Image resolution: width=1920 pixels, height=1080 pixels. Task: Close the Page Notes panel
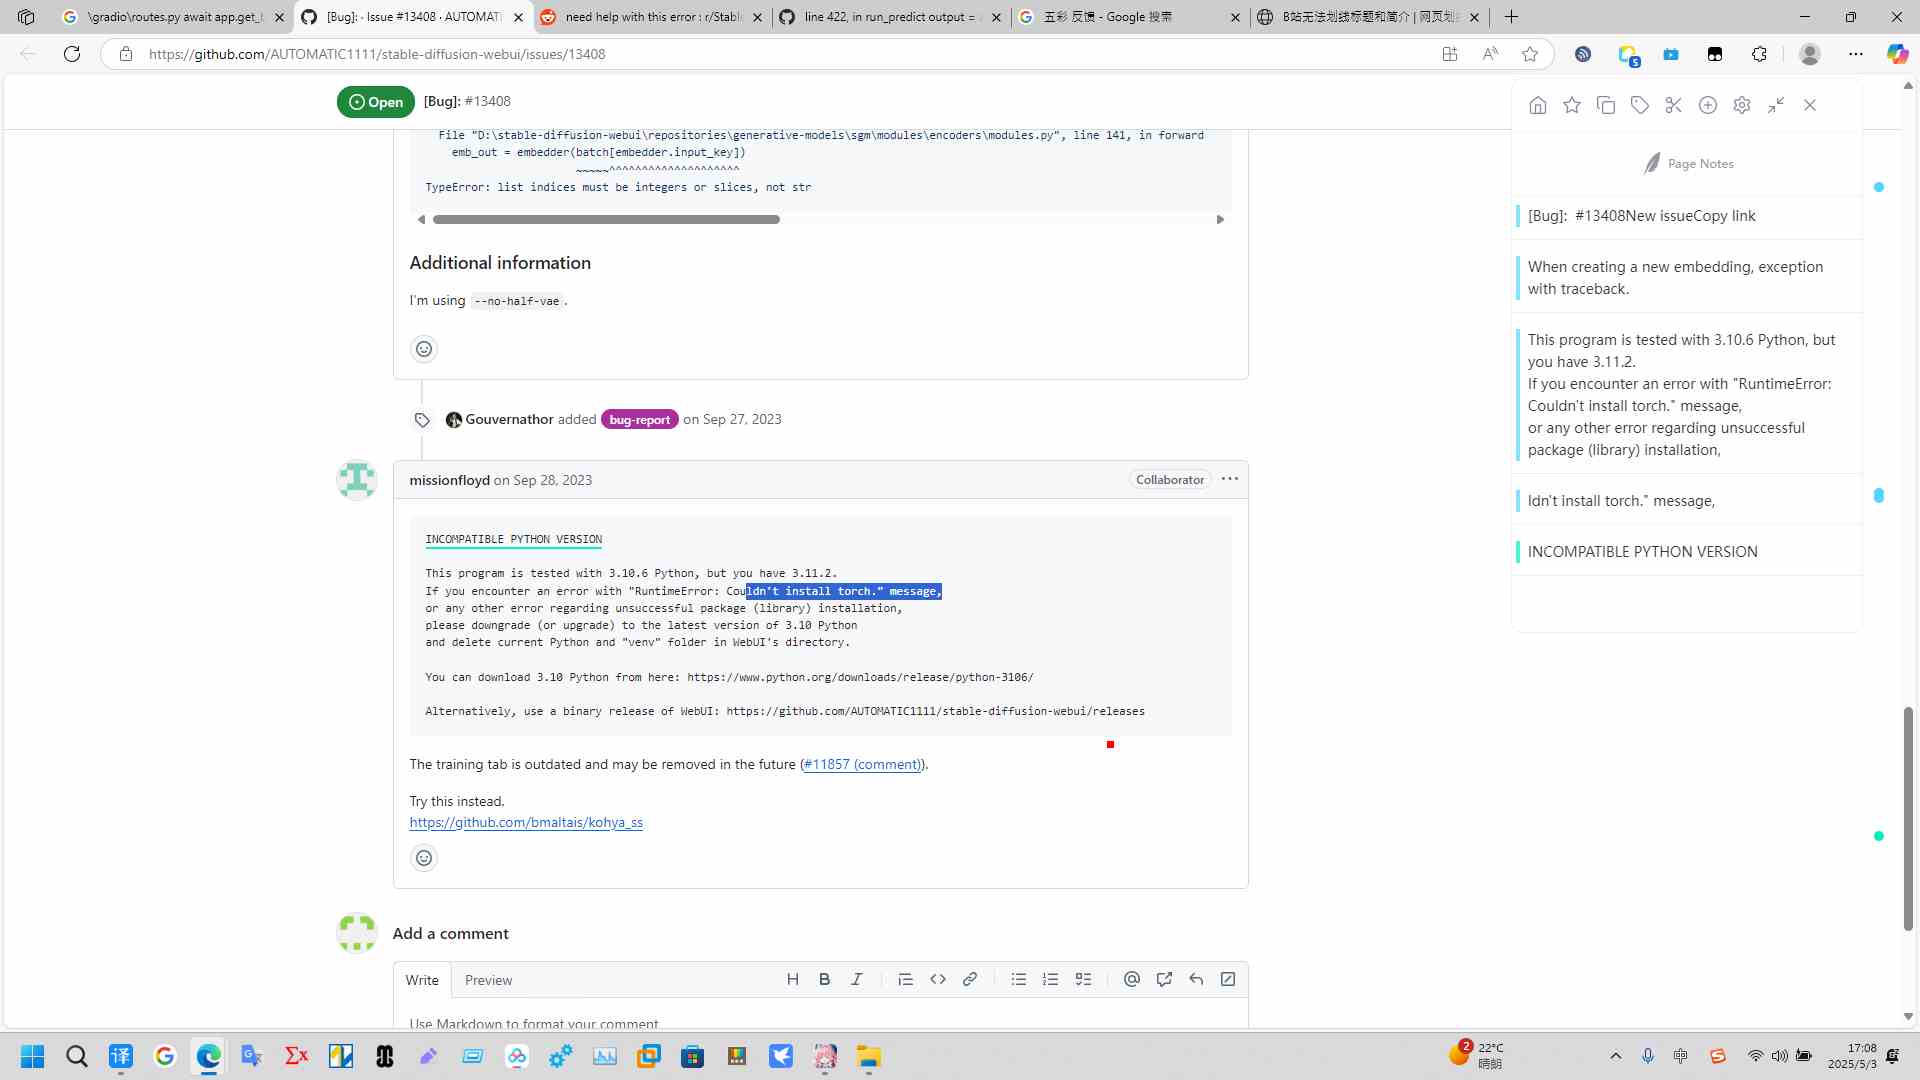pyautogui.click(x=1810, y=105)
